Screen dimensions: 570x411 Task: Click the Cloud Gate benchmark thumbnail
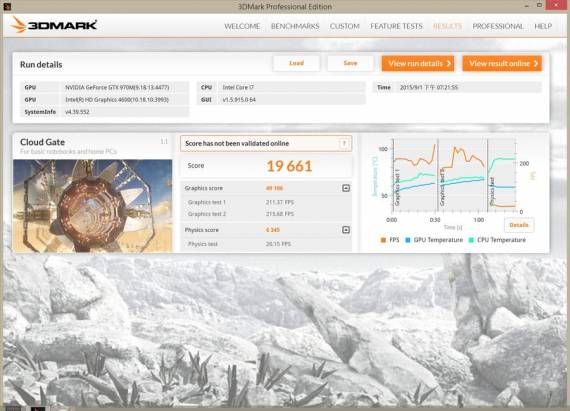(x=92, y=206)
